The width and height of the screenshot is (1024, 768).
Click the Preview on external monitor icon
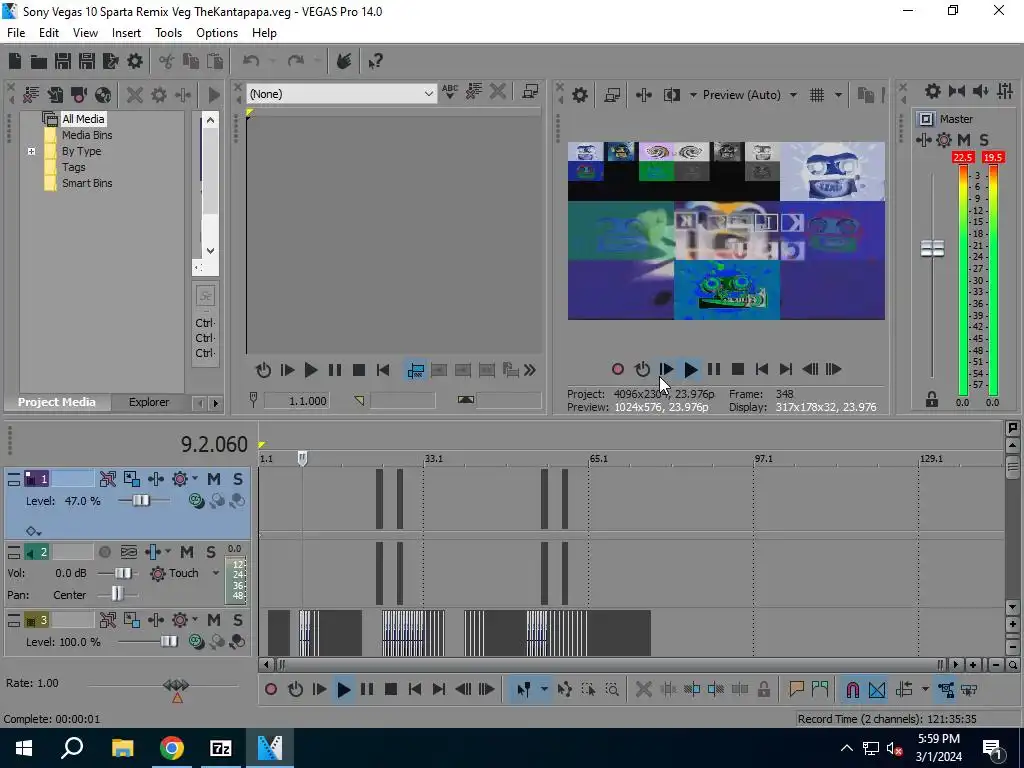[612, 95]
